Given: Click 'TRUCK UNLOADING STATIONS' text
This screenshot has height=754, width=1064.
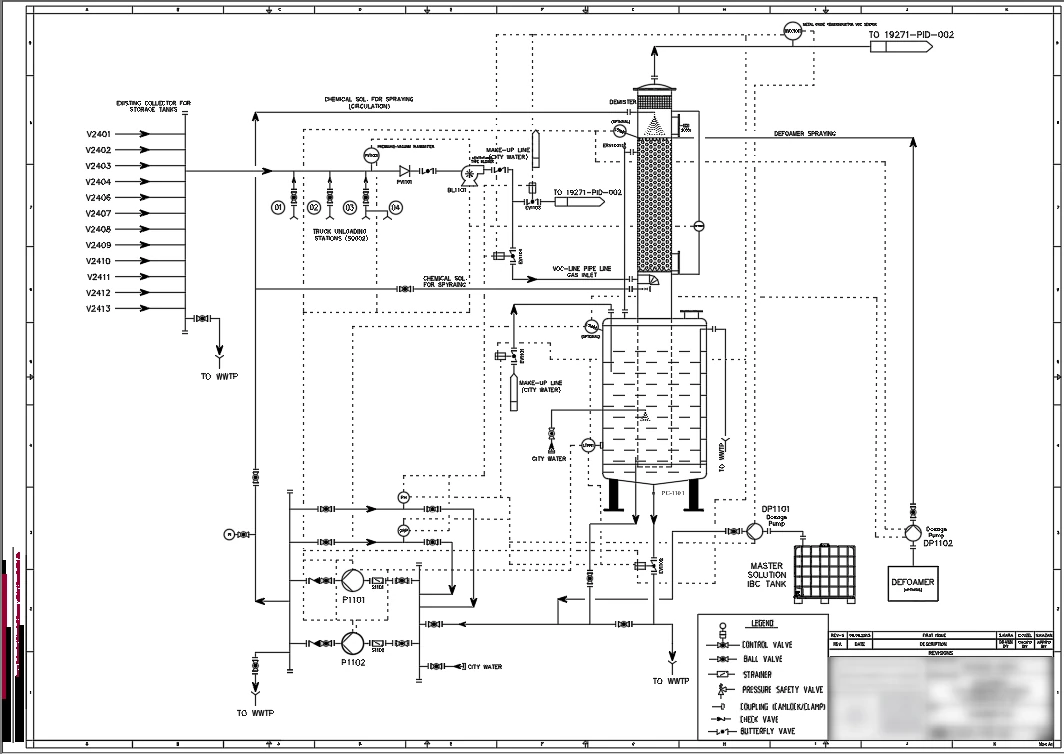Looking at the screenshot, I should (340, 235).
